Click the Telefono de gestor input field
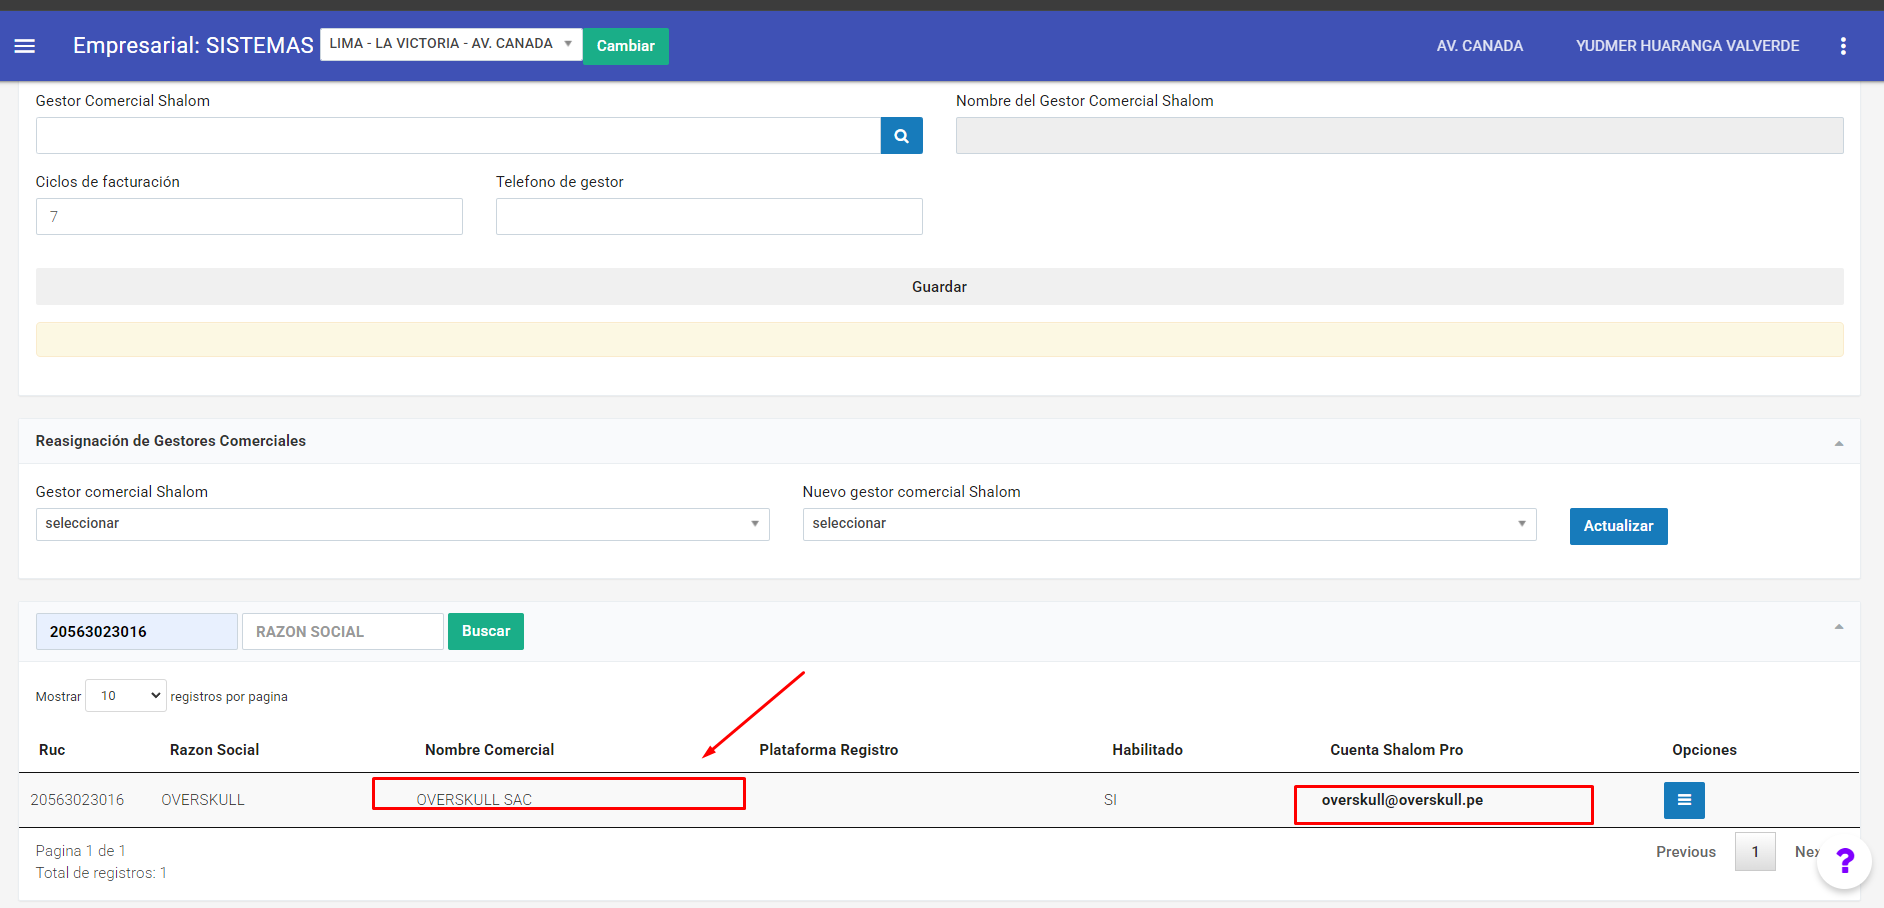This screenshot has width=1884, height=908. click(708, 217)
